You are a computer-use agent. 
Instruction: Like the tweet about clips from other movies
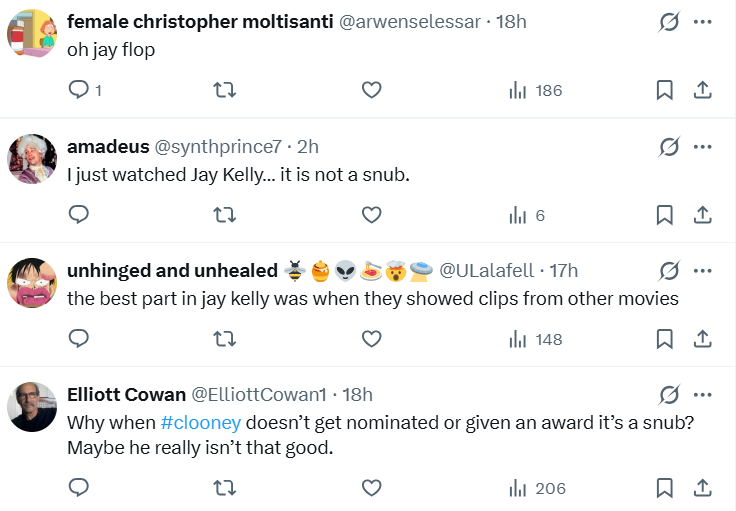click(371, 339)
